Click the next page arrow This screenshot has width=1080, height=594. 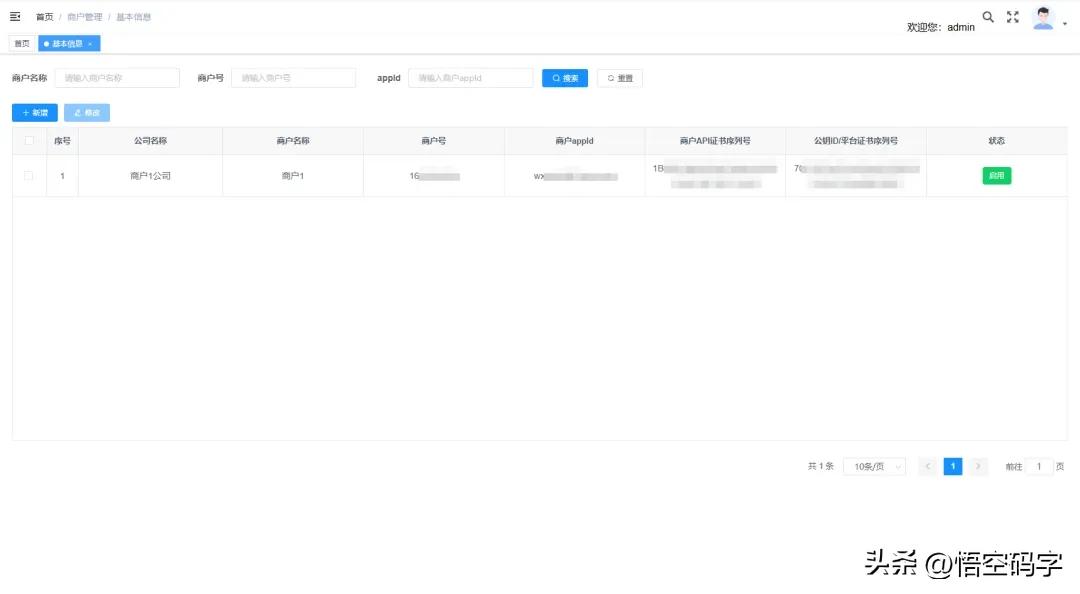point(977,467)
